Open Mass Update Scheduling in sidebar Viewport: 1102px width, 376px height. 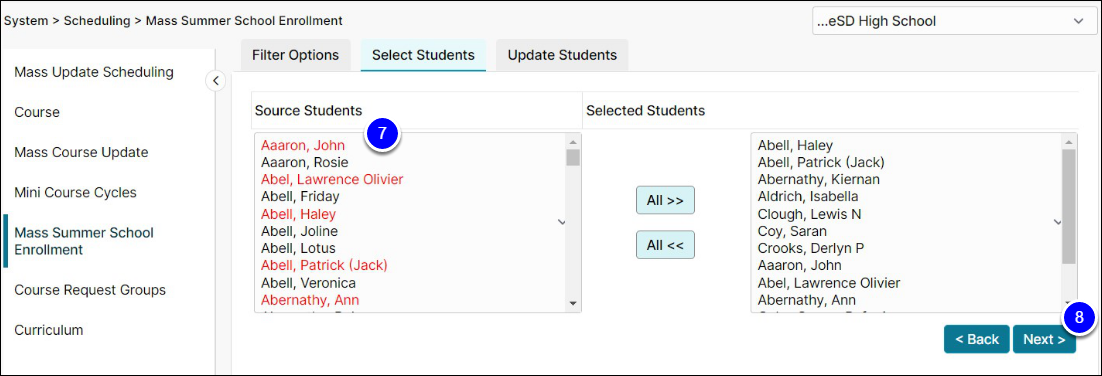94,72
